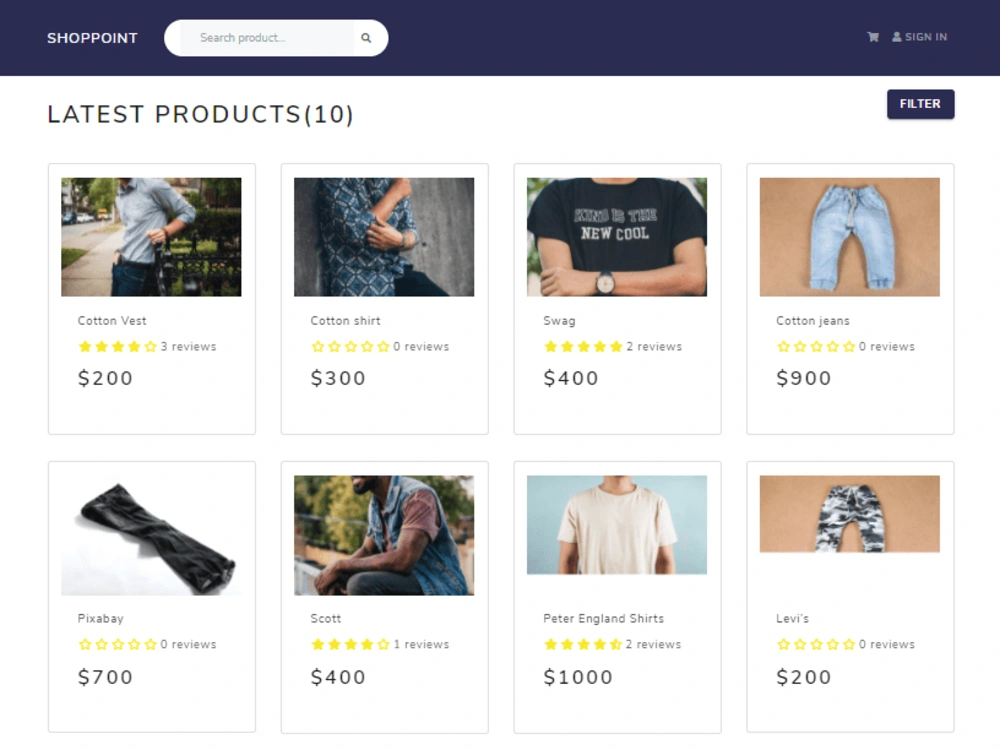This screenshot has height=750, width=1000.
Task: Click the Scott product title
Action: click(326, 619)
